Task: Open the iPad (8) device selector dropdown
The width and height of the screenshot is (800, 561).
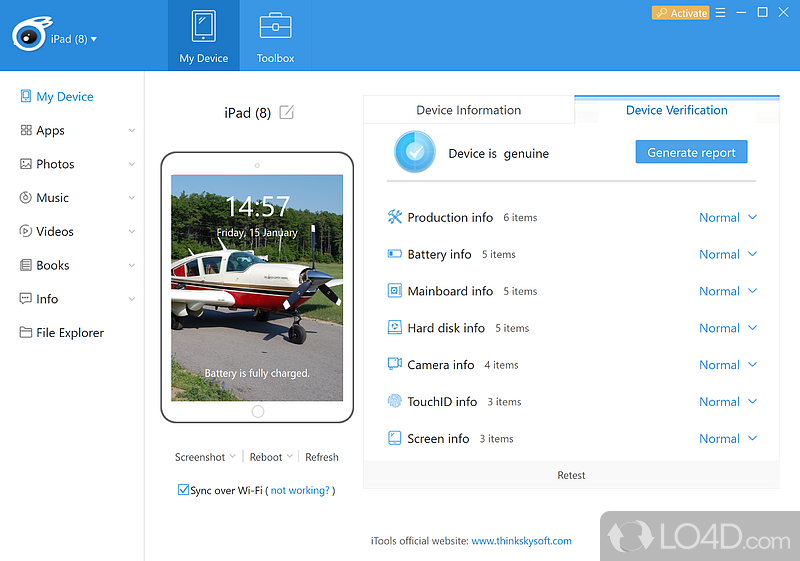Action: pyautogui.click(x=74, y=39)
